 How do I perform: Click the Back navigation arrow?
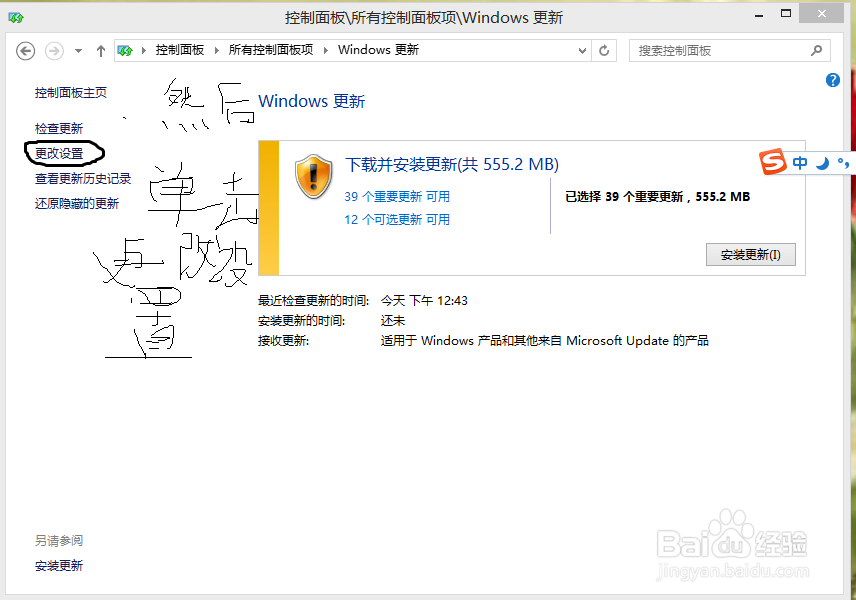[x=25, y=51]
